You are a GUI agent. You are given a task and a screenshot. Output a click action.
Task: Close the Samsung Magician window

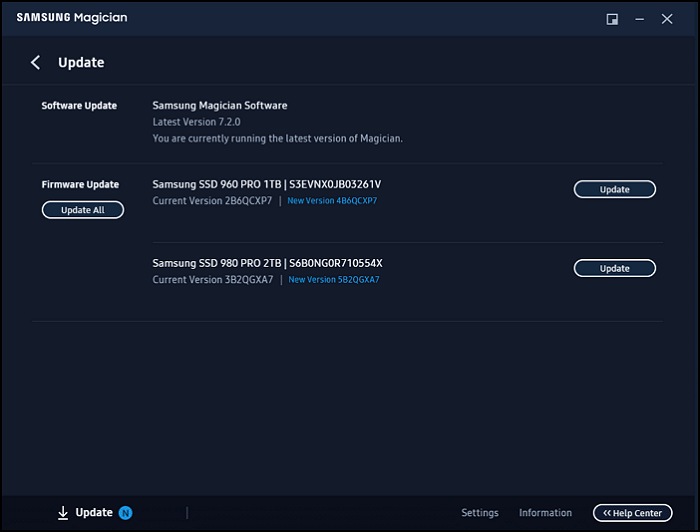pos(667,19)
